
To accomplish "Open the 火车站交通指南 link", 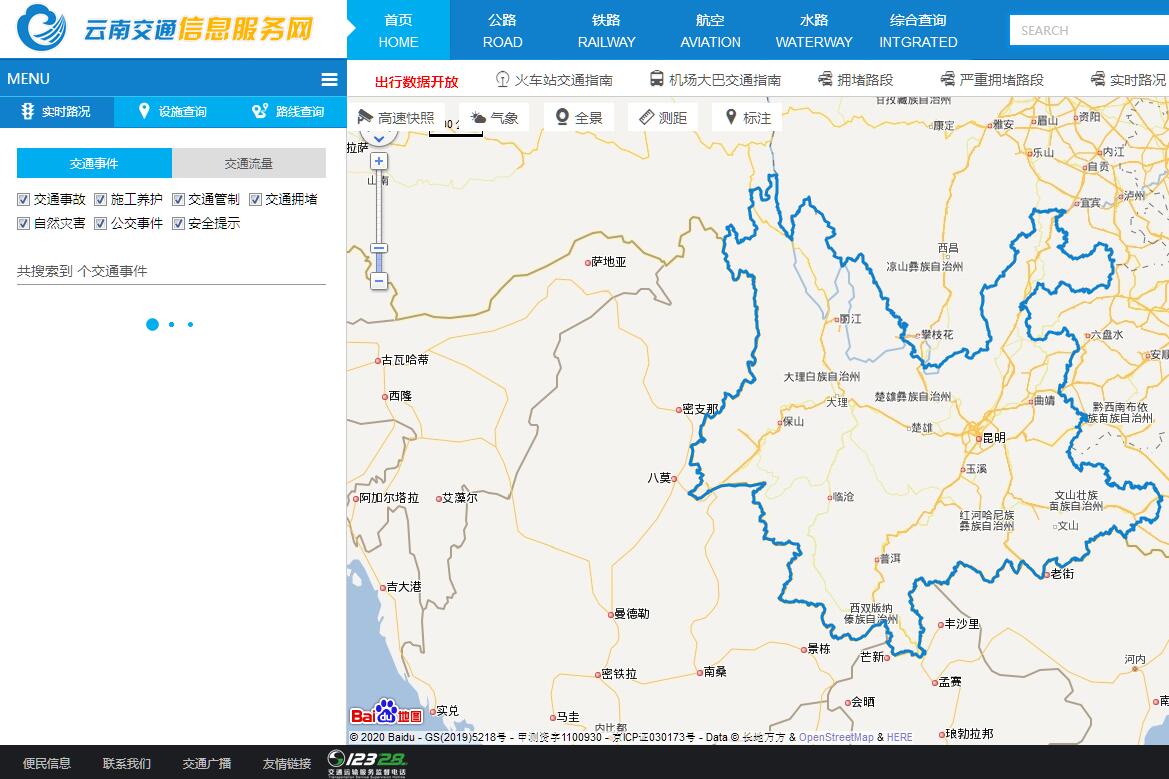I will click(x=554, y=80).
